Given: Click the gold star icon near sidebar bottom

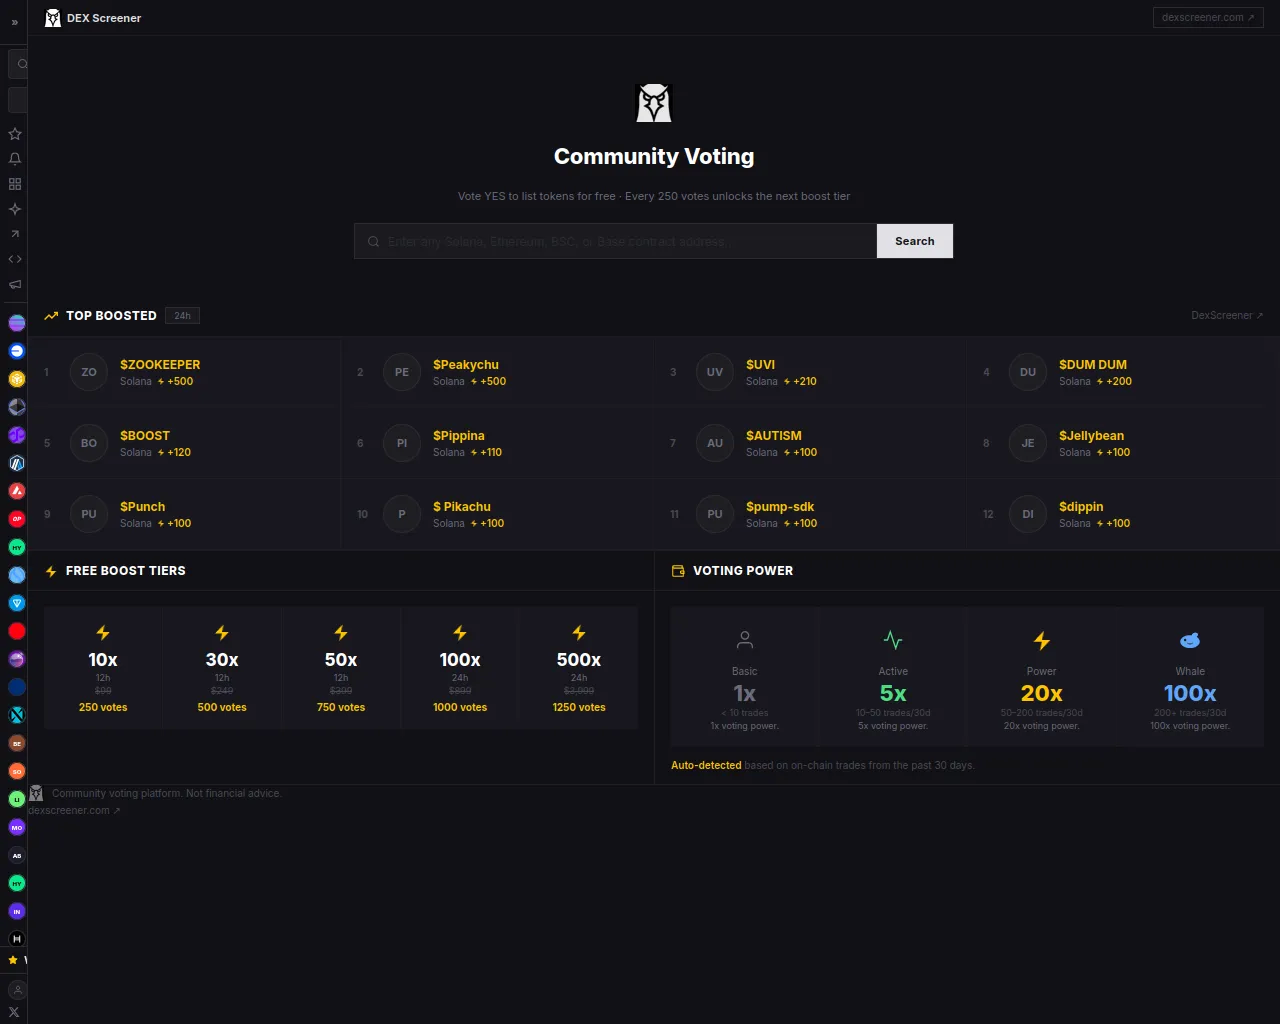Looking at the screenshot, I should click(13, 960).
